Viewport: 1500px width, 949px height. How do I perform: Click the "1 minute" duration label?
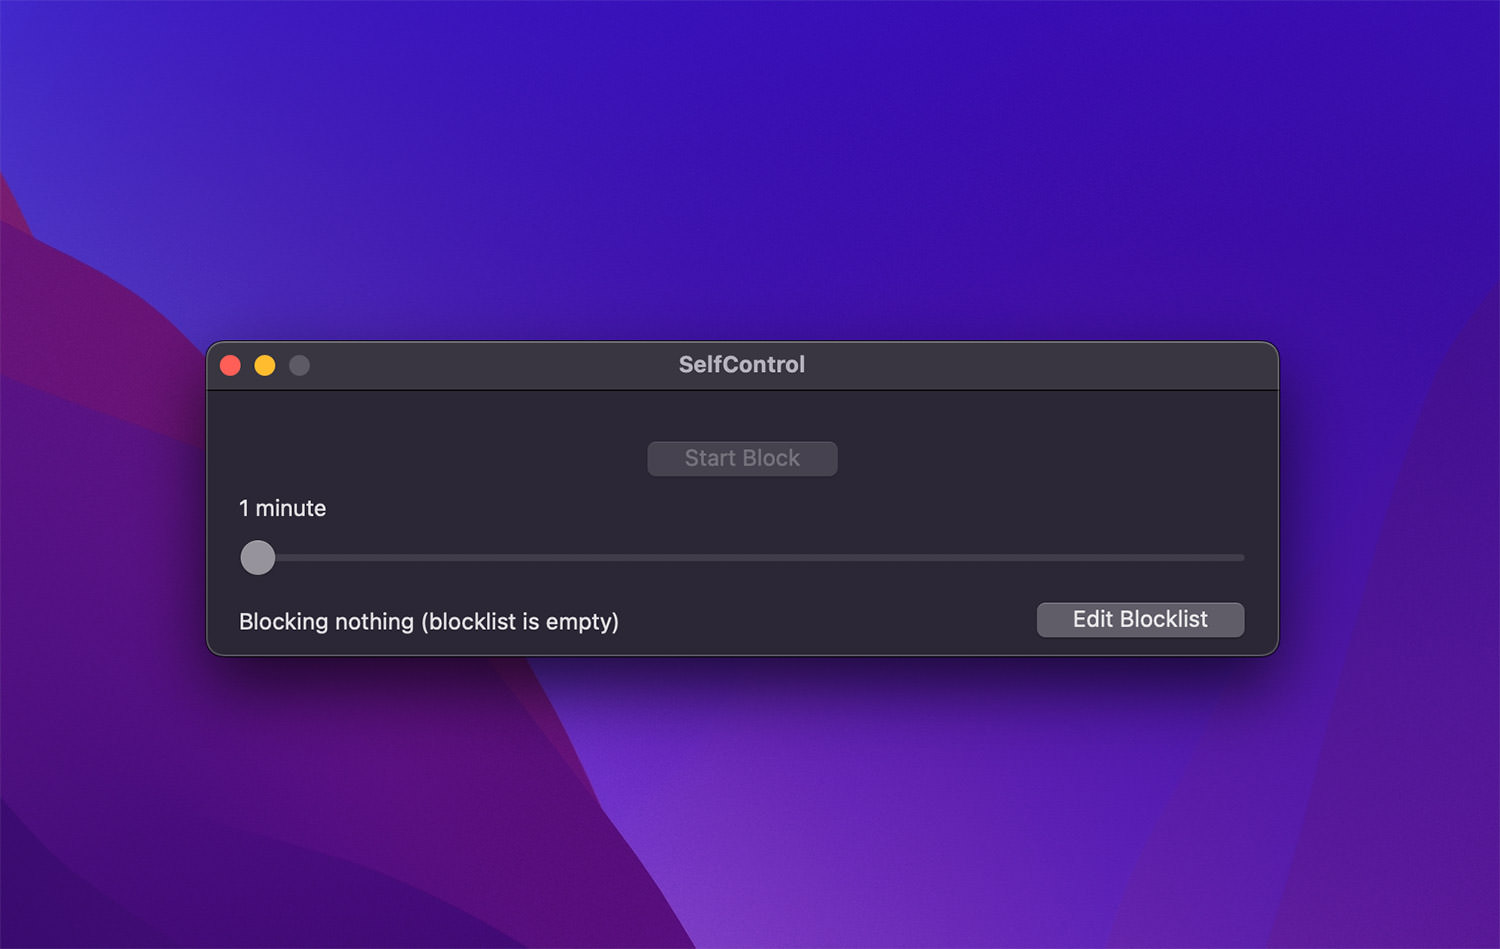click(282, 508)
